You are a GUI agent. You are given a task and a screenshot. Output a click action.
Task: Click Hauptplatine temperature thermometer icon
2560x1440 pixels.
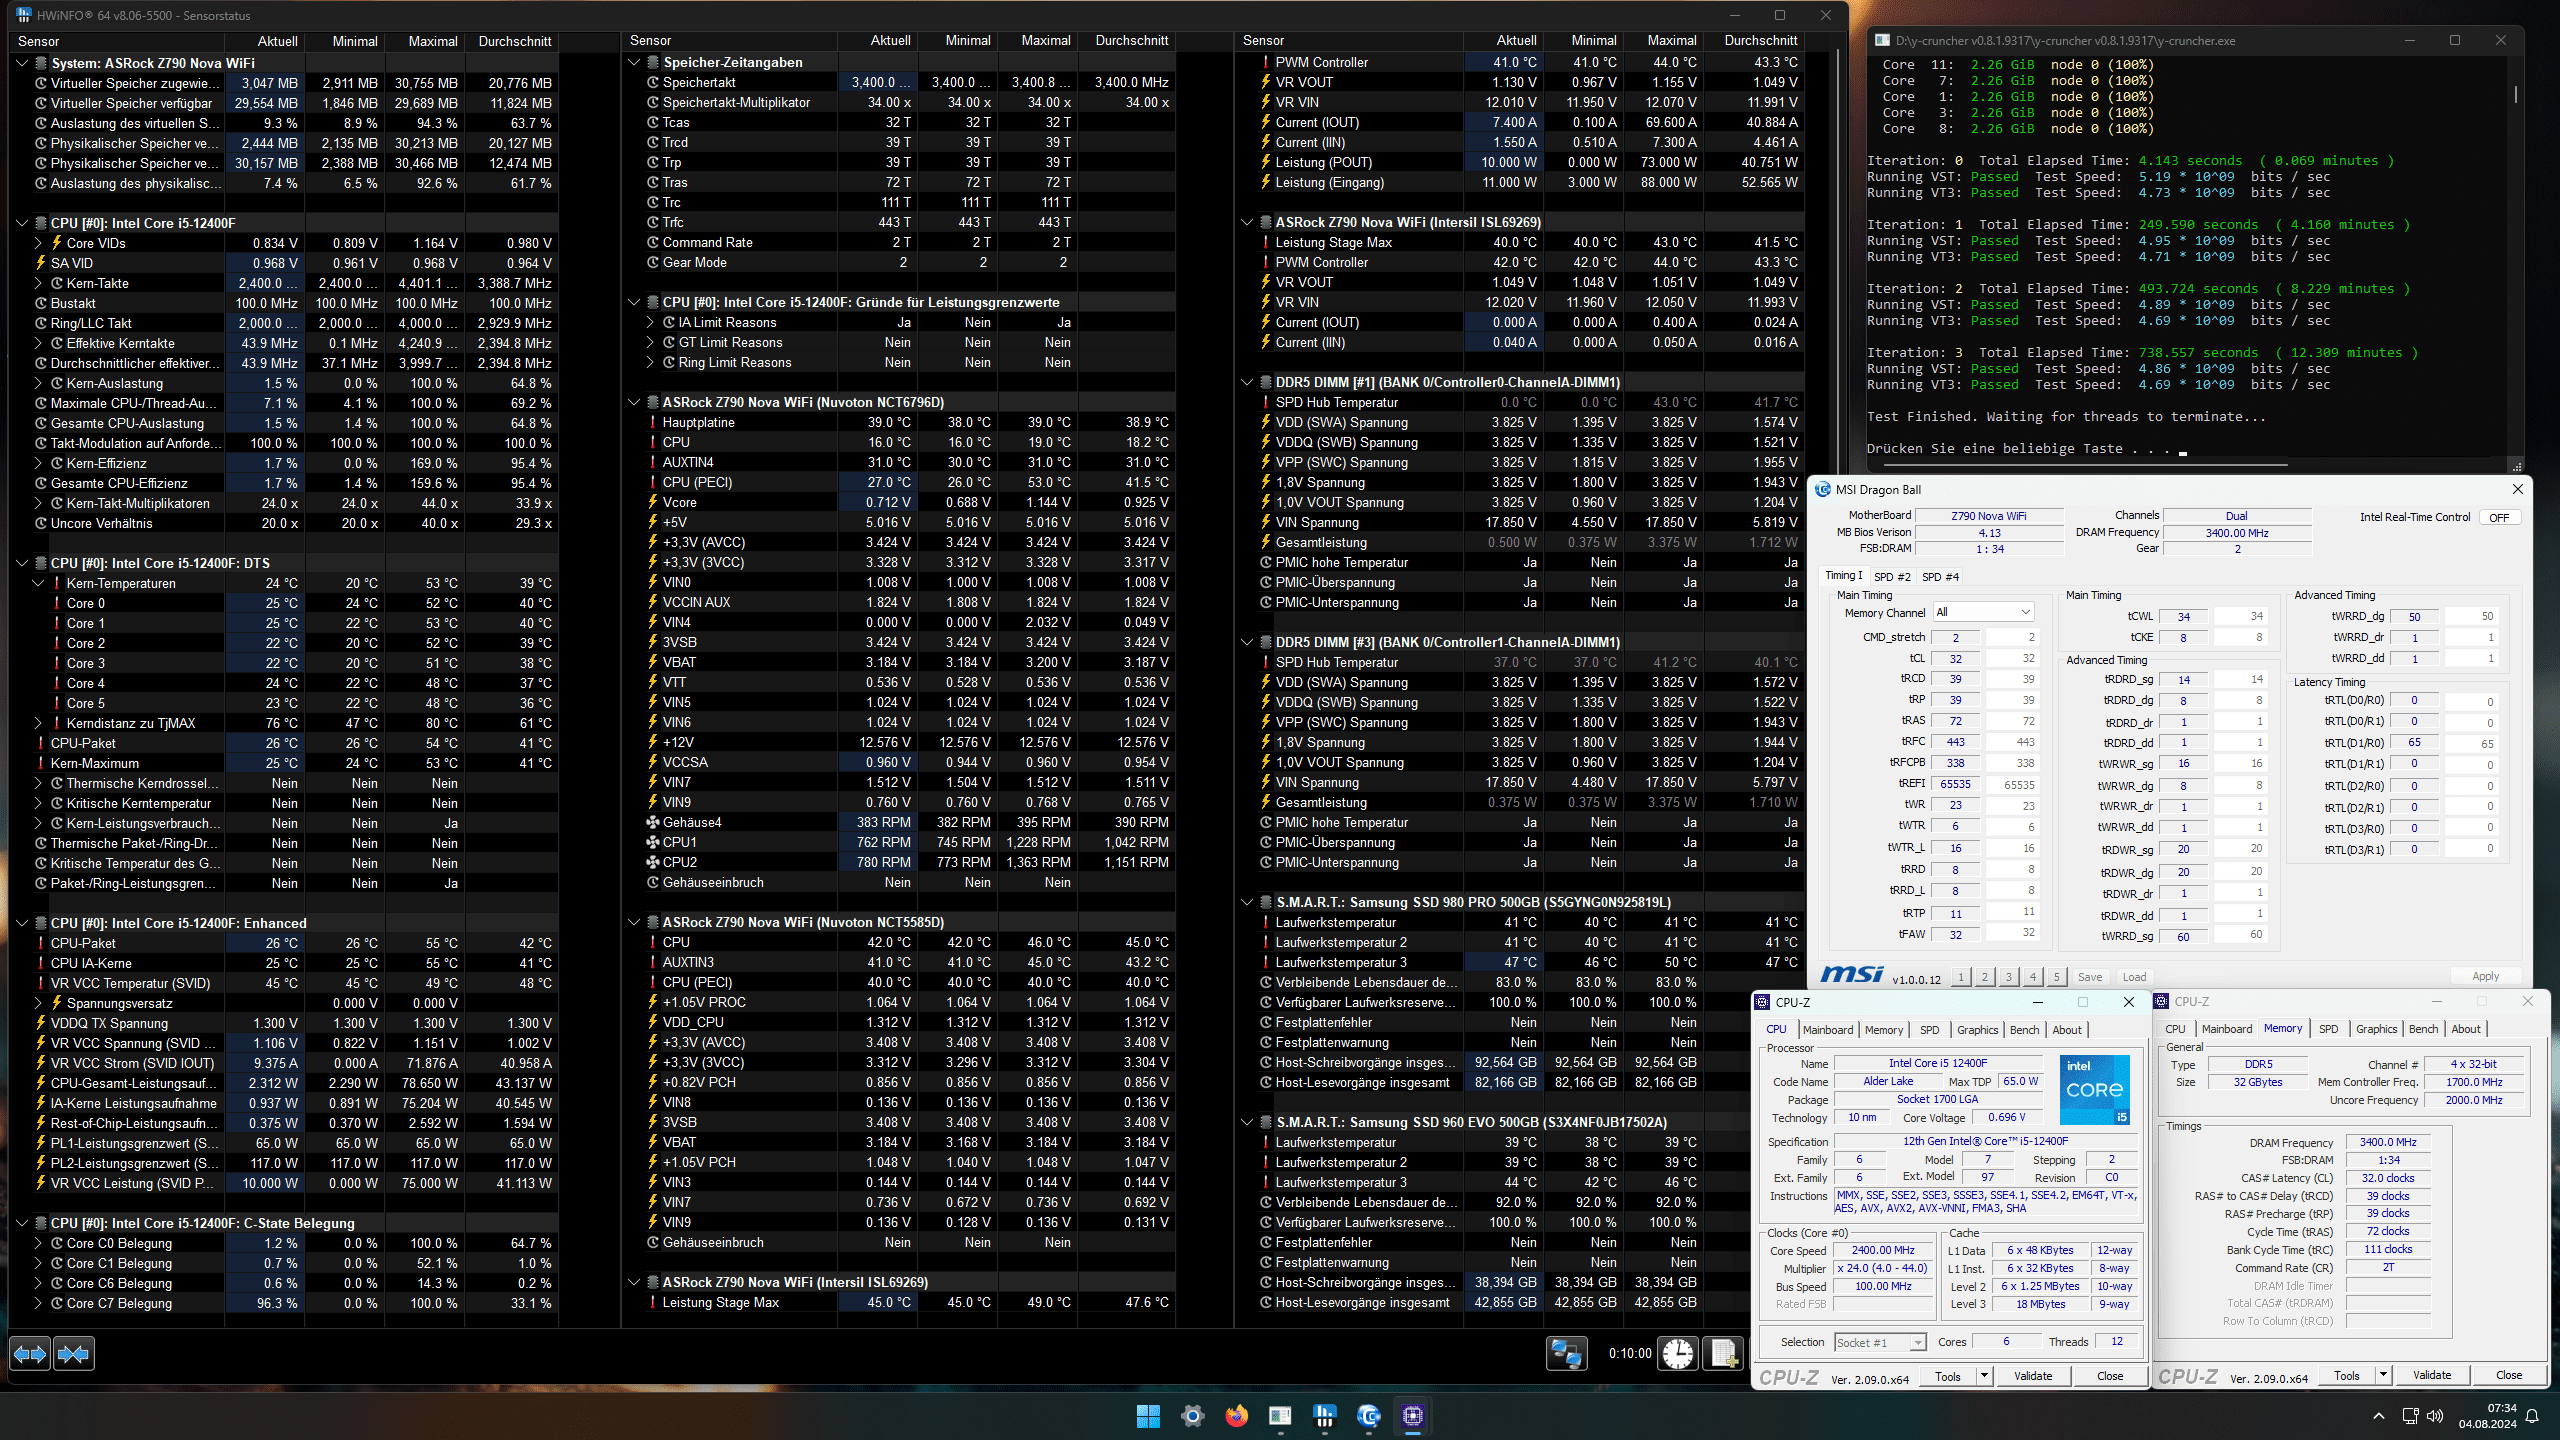653,422
